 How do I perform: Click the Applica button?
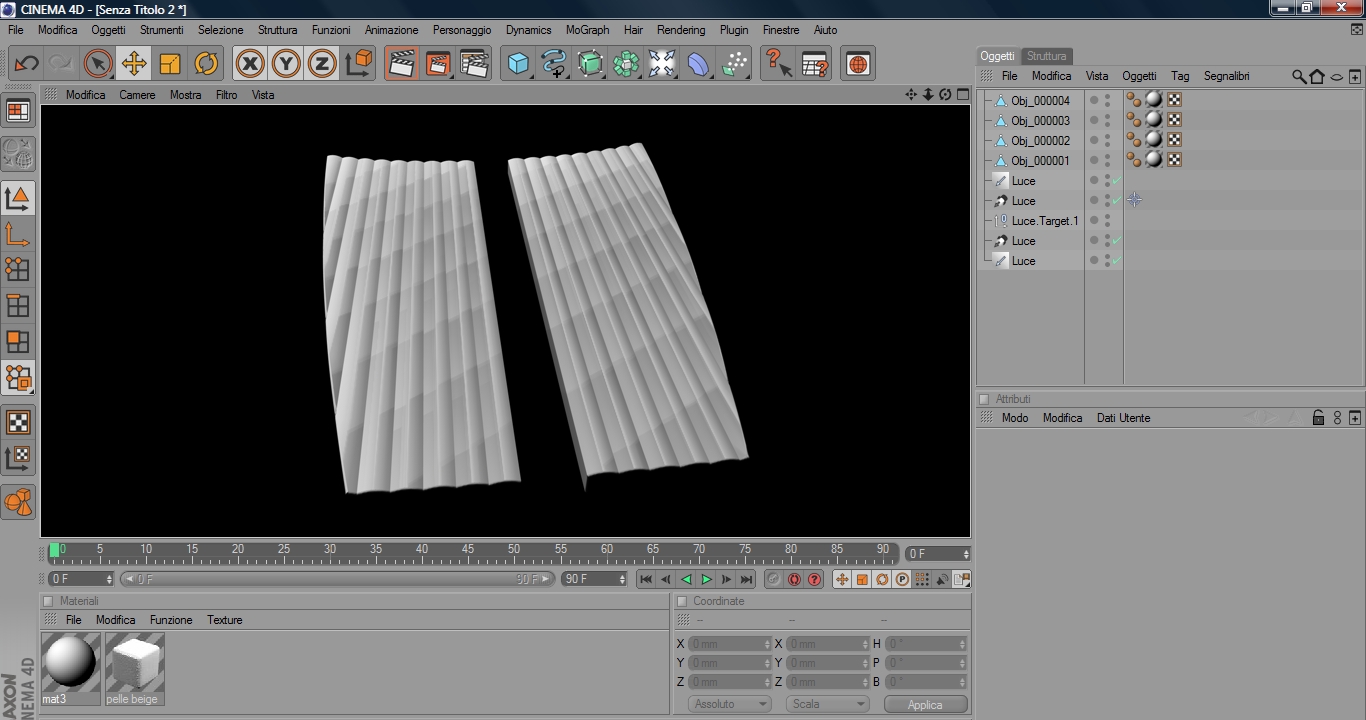pos(925,704)
